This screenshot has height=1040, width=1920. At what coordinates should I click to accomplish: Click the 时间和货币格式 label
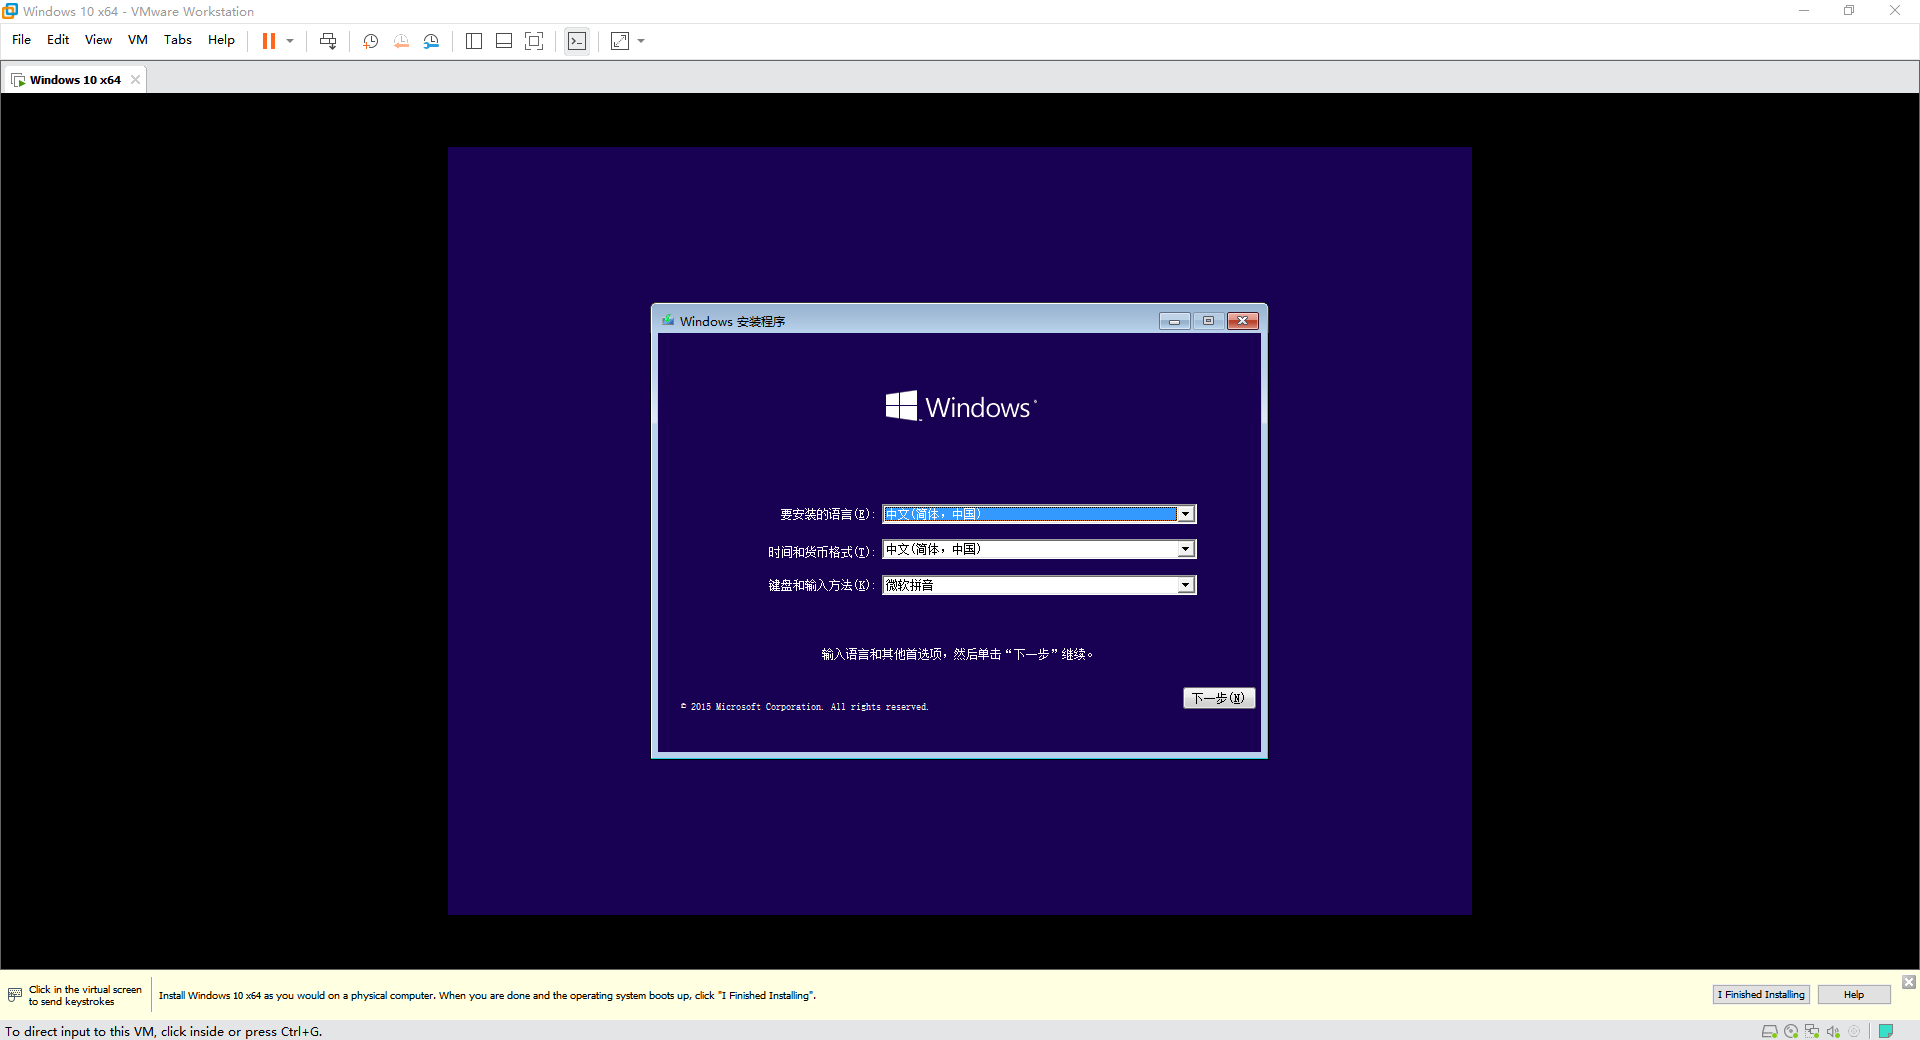[x=821, y=552]
